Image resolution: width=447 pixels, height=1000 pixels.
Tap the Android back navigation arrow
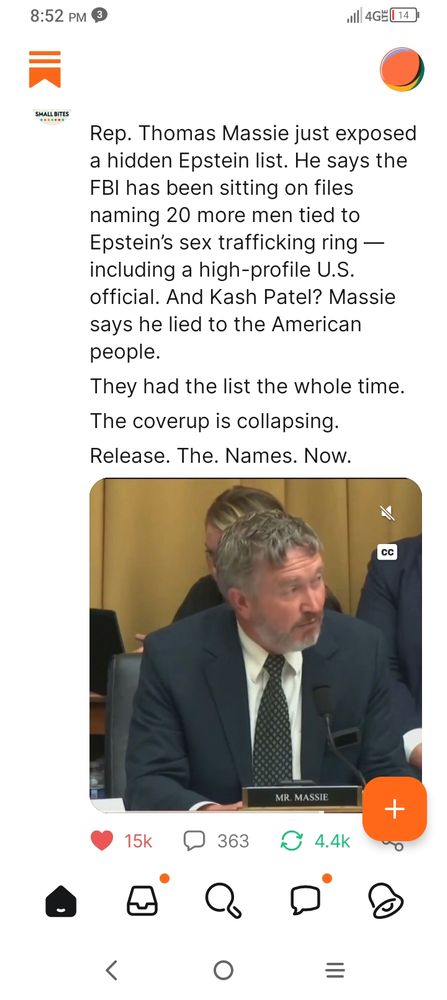[112, 970]
